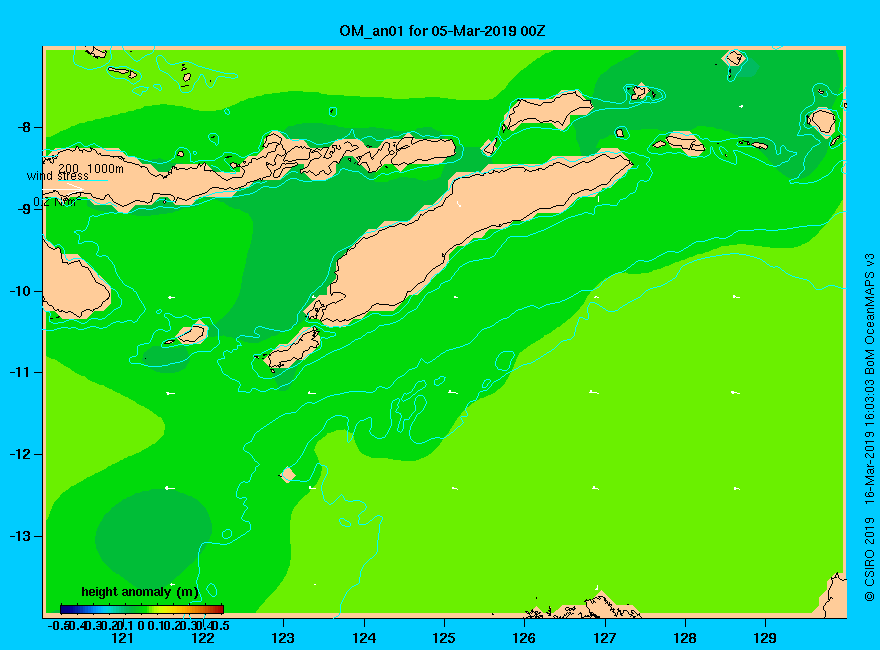Click longitude label "124" on the horizontal axis

(x=364, y=638)
